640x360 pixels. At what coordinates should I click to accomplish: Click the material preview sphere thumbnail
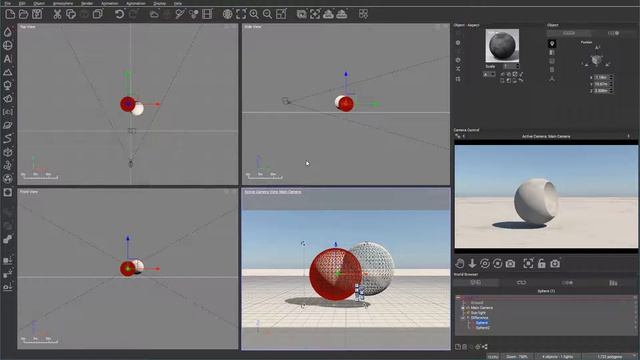(502, 45)
